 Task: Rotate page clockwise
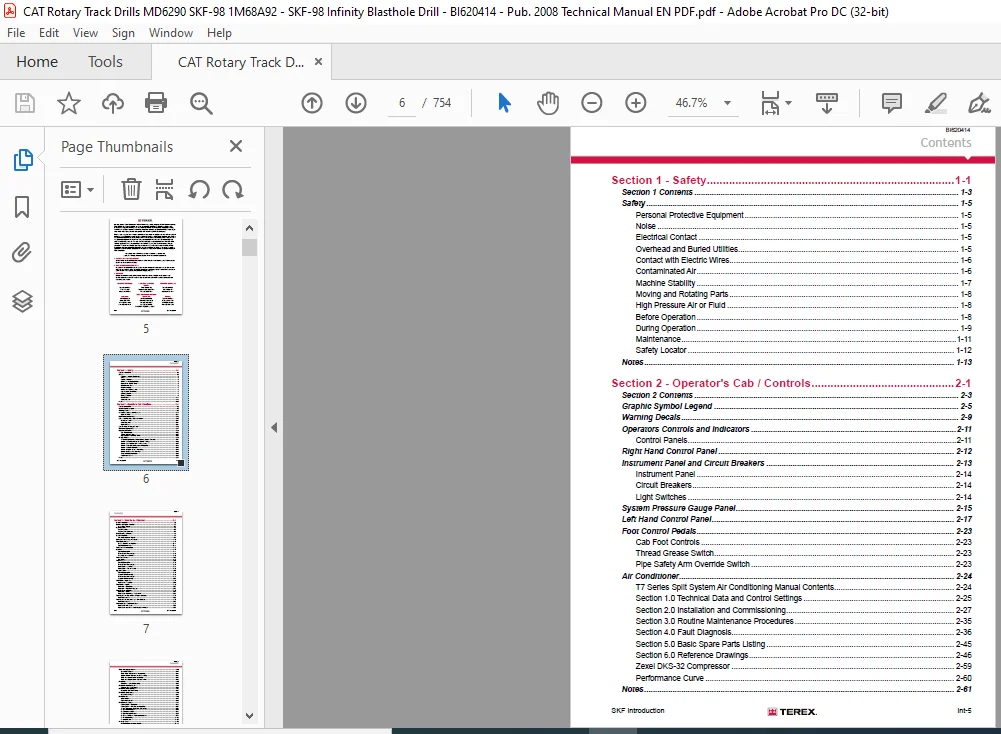[233, 190]
